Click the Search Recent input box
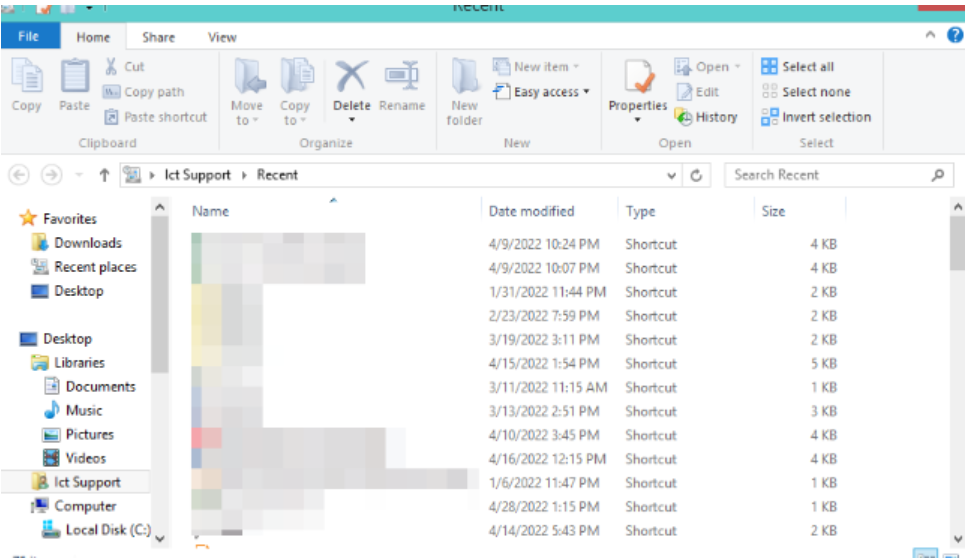The width and height of the screenshot is (972, 560). 831,176
